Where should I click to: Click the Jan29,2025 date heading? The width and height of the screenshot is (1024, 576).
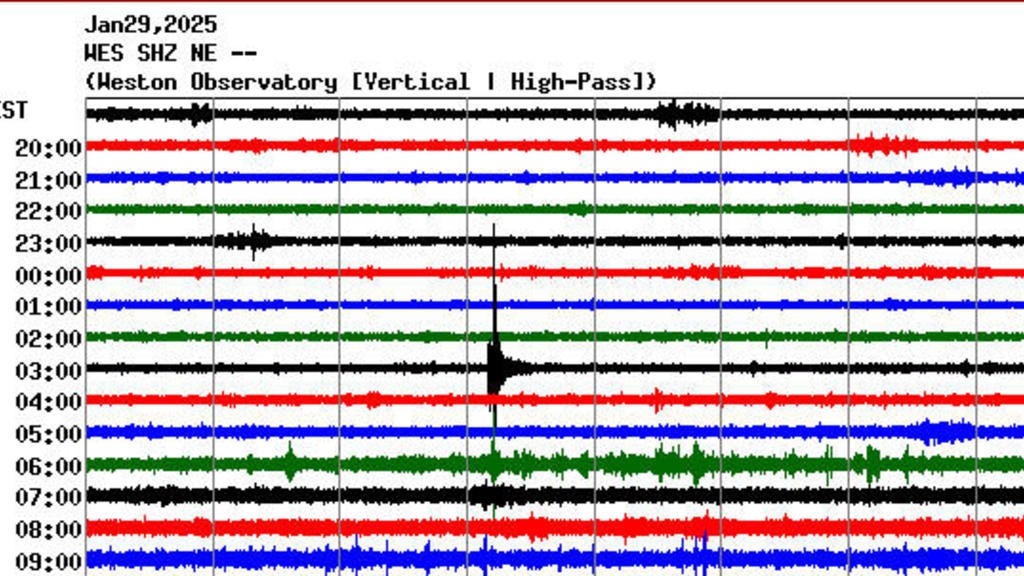tap(152, 24)
